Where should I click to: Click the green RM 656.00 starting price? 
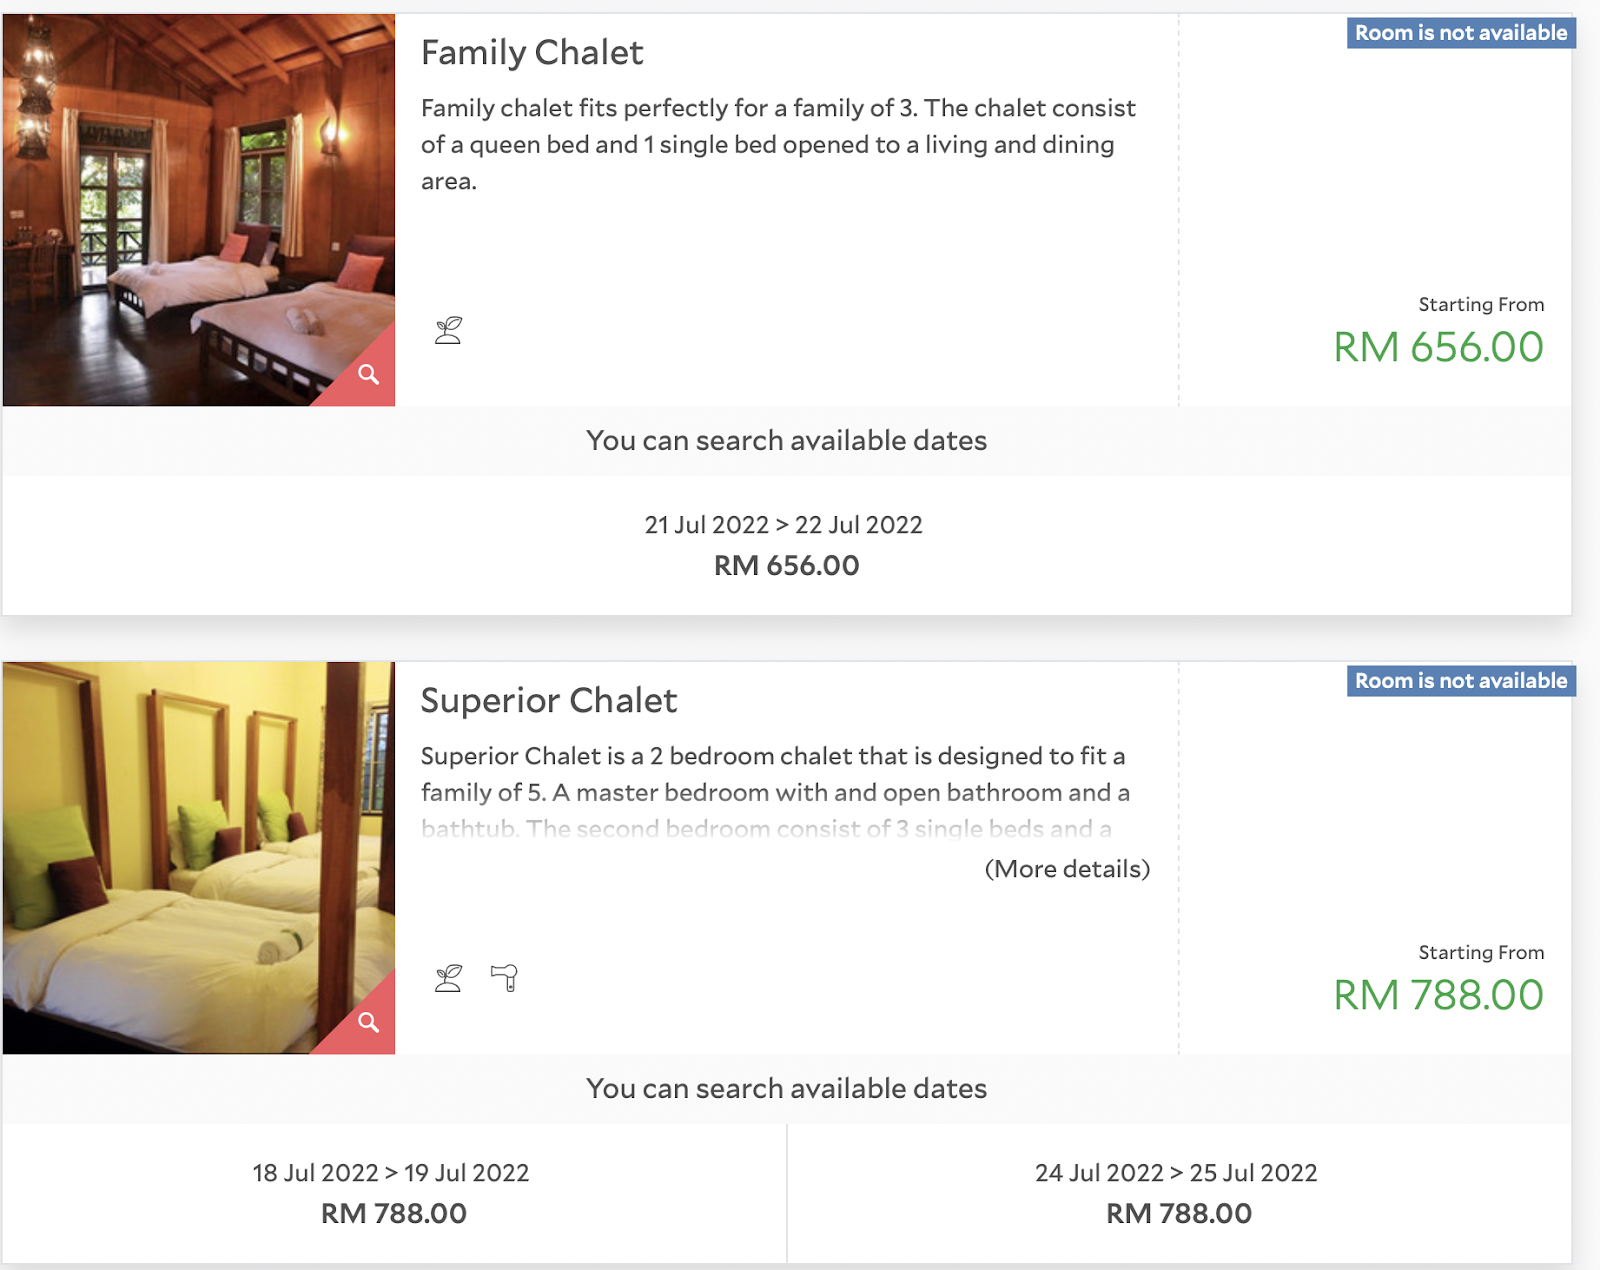pos(1438,348)
